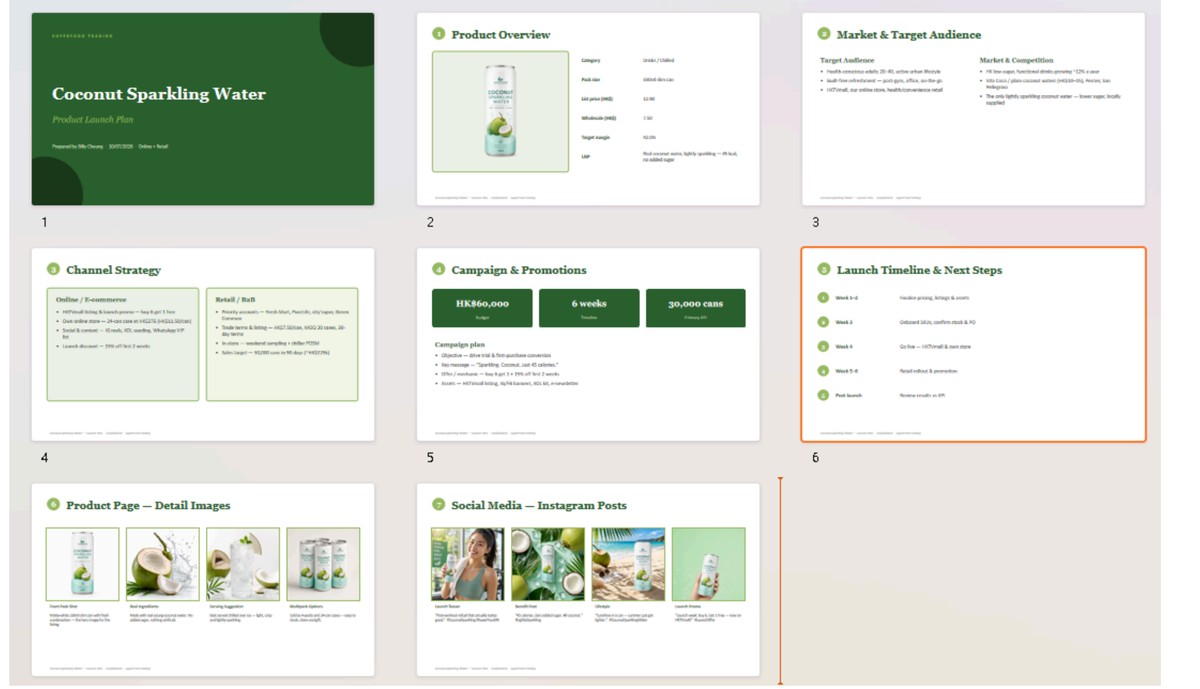Click the 'HK$60,000' budget card
The height and width of the screenshot is (689, 1200).
[x=482, y=308]
